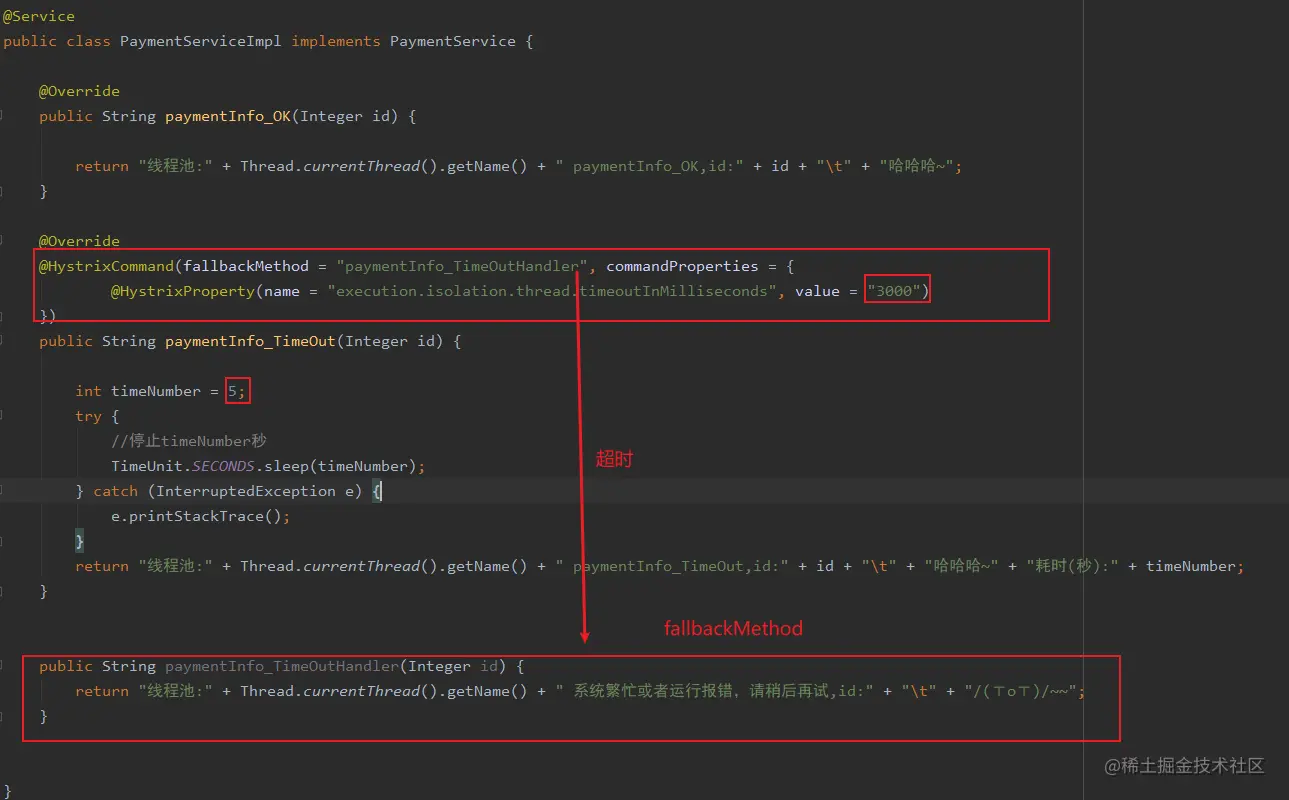Screen dimensions: 1289x800
Task: Click the implements keyword
Action: pyautogui.click(x=336, y=41)
